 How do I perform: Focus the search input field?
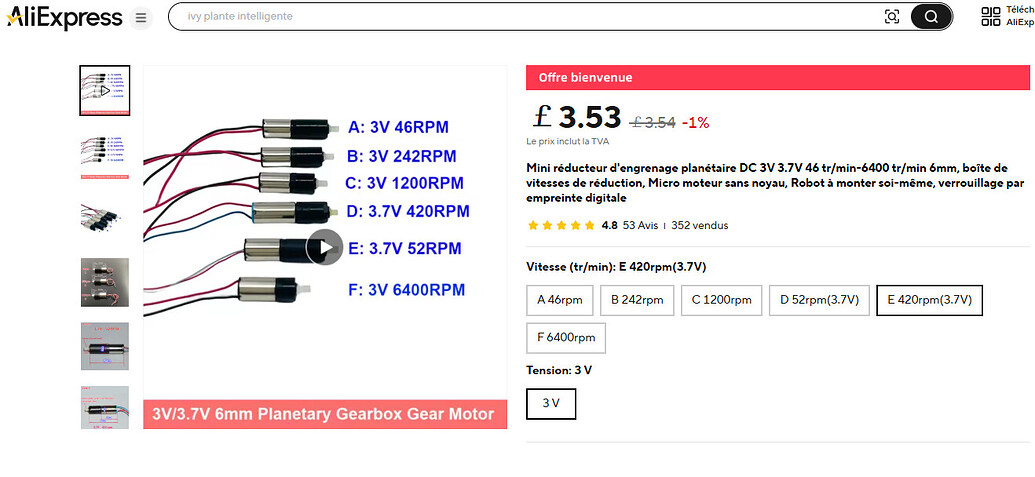(520, 17)
